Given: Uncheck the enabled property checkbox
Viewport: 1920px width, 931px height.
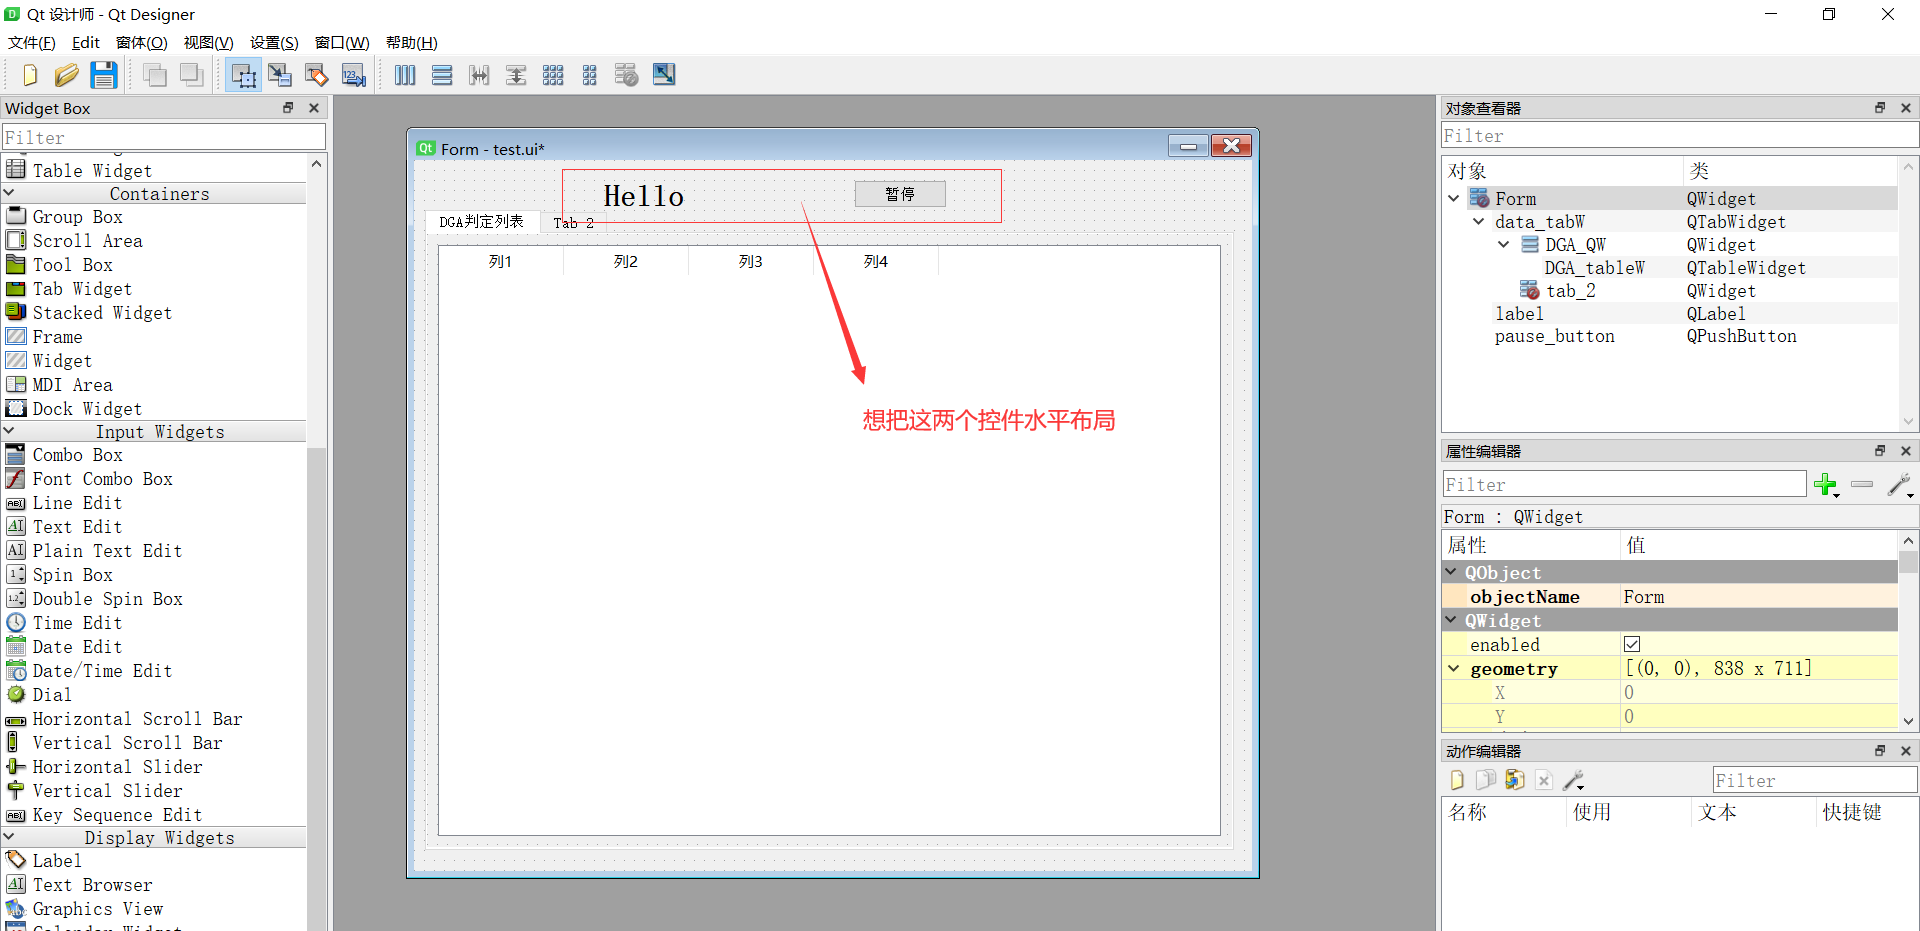Looking at the screenshot, I should coord(1633,644).
